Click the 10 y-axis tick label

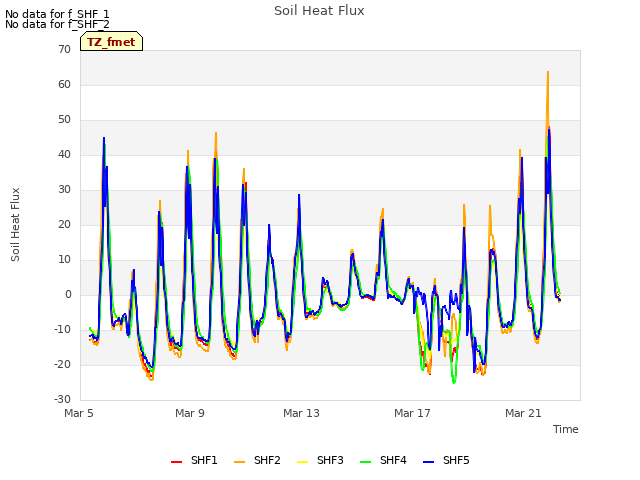(x=64, y=260)
